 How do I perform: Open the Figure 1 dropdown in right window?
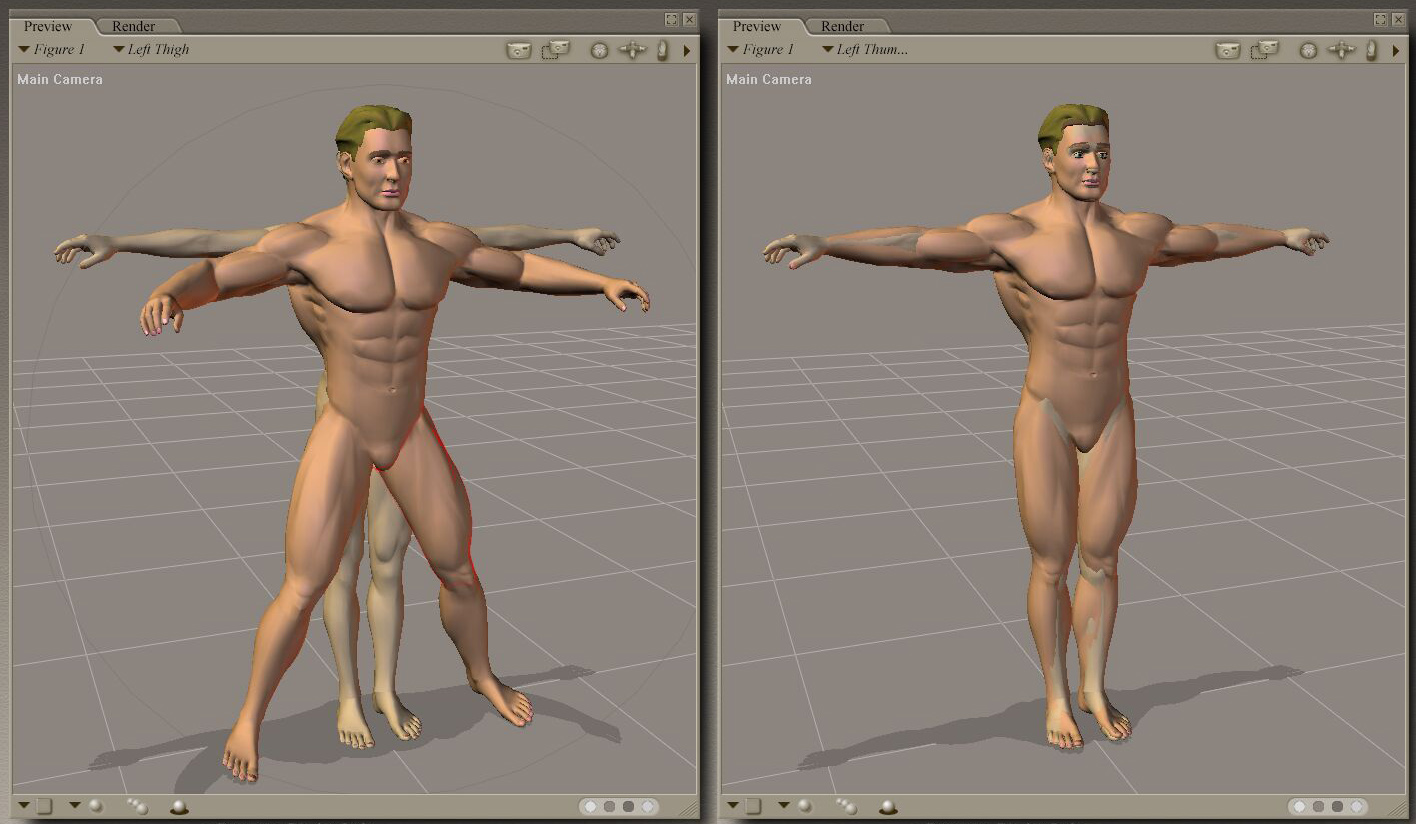tap(761, 49)
